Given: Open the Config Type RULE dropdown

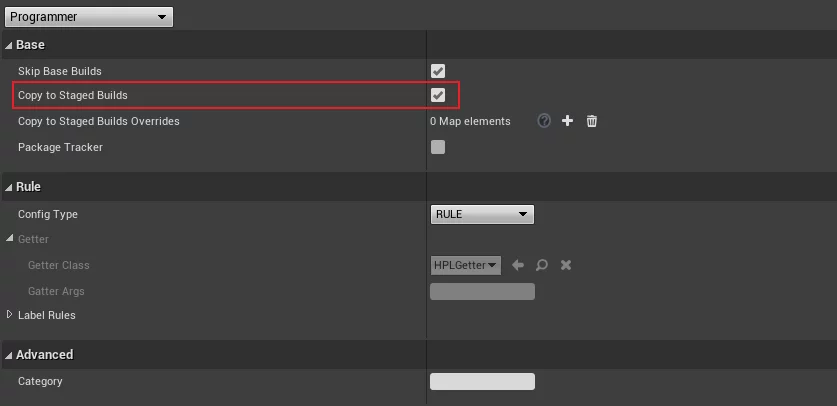Looking at the screenshot, I should point(482,214).
